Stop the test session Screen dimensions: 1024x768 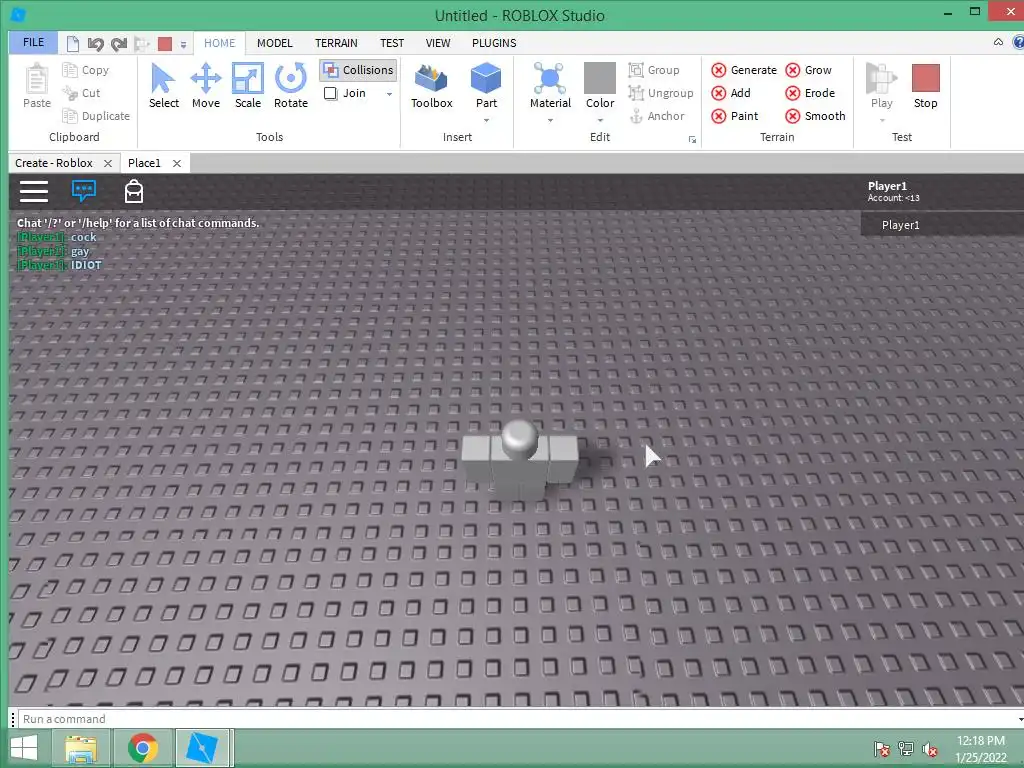pyautogui.click(x=925, y=86)
